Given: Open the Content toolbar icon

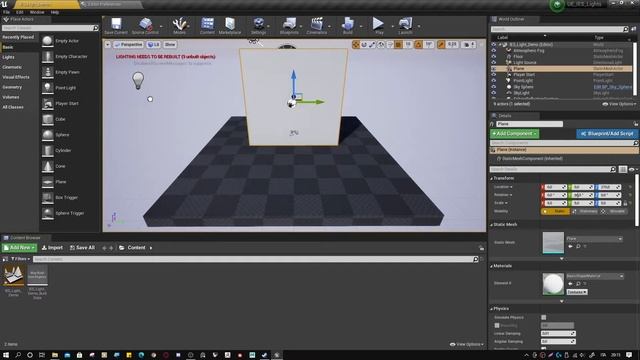Looking at the screenshot, I should [x=207, y=25].
